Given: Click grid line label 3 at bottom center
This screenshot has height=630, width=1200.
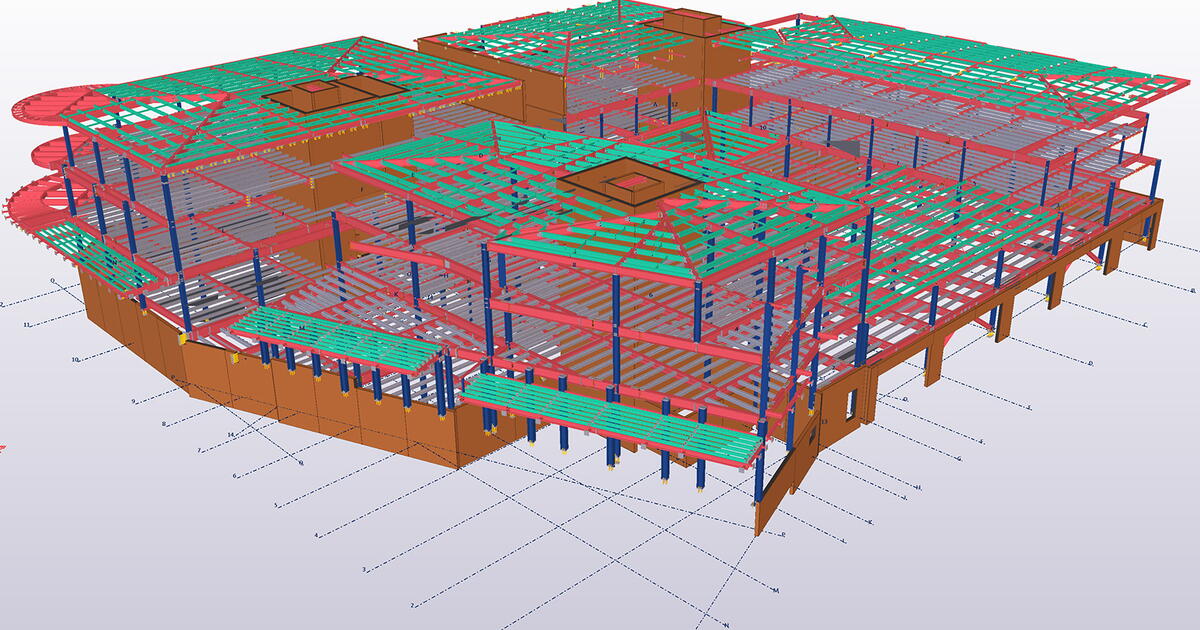Looking at the screenshot, I should [366, 568].
